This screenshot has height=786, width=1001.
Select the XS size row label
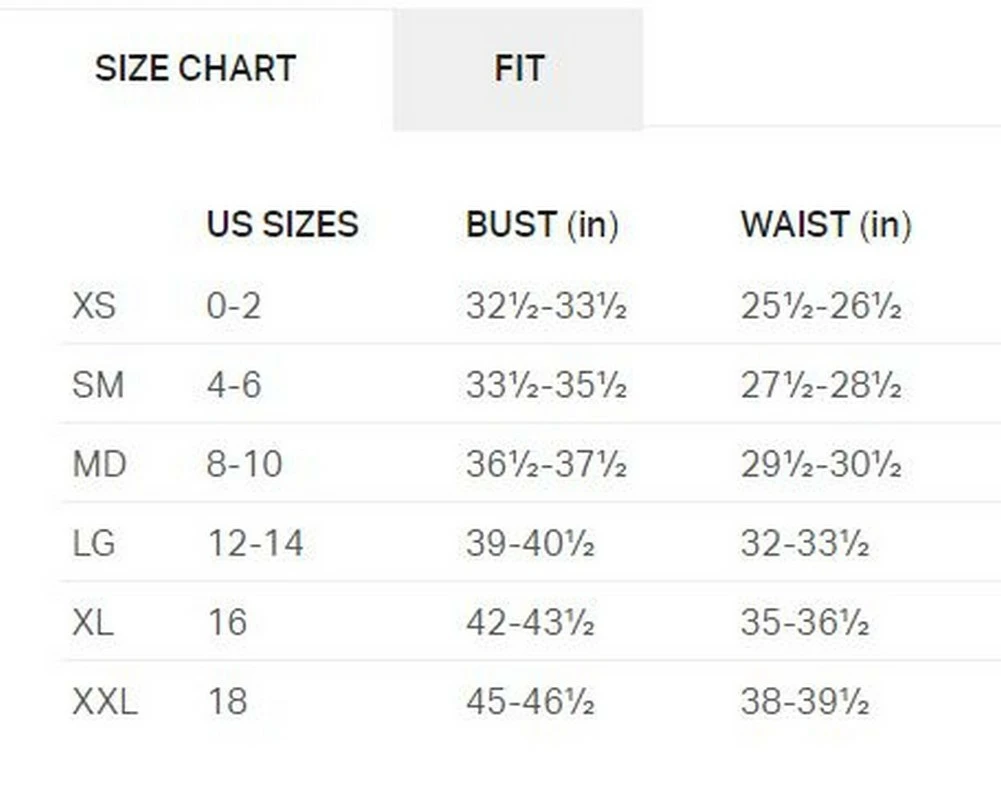tap(94, 306)
